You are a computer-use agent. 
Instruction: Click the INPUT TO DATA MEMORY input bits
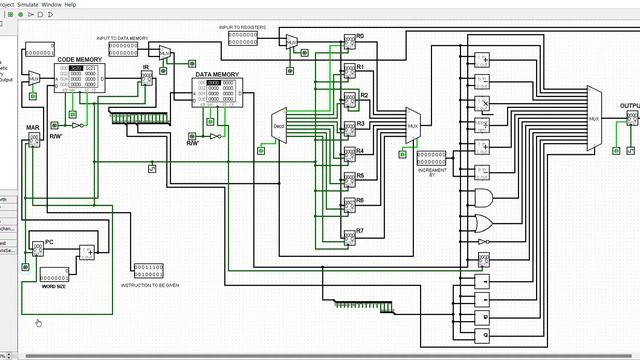[123, 49]
